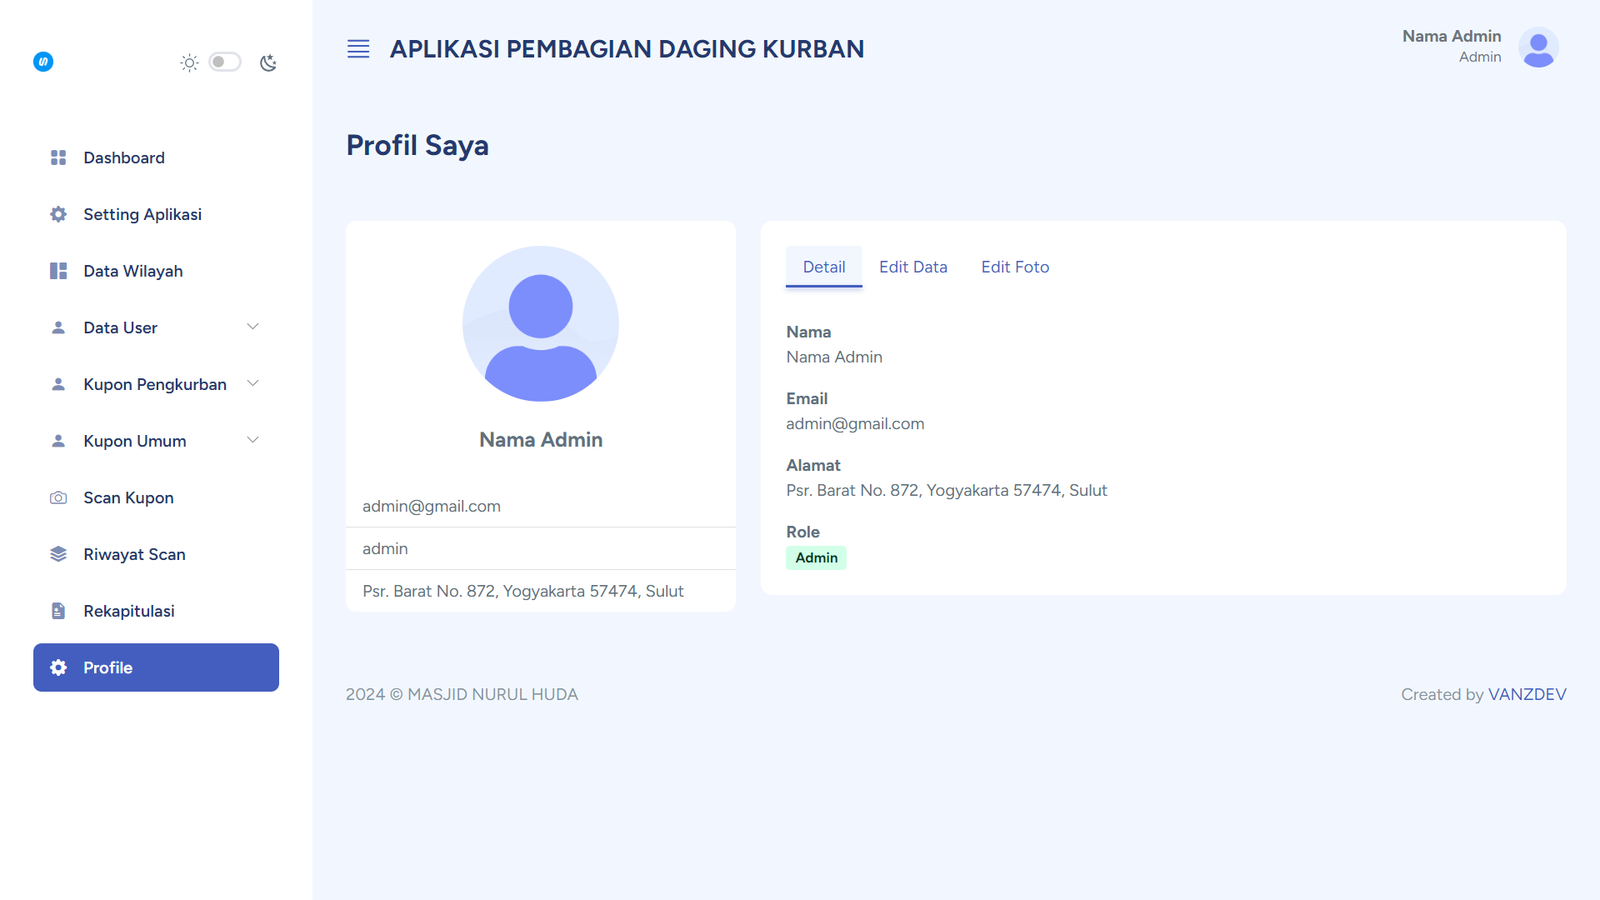This screenshot has height=900, width=1600.
Task: Click the sun light theme icon
Action: tap(189, 63)
